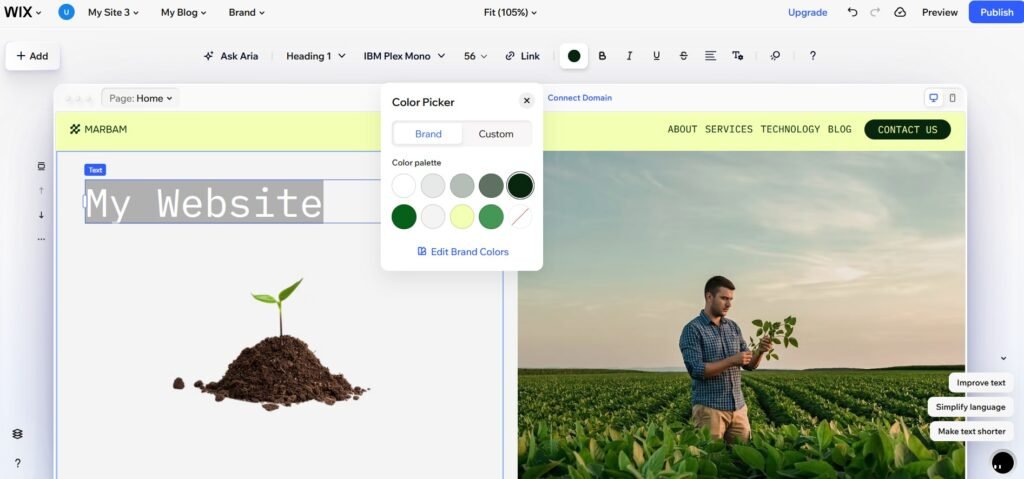Select the darkest green selected swatch

tap(520, 186)
